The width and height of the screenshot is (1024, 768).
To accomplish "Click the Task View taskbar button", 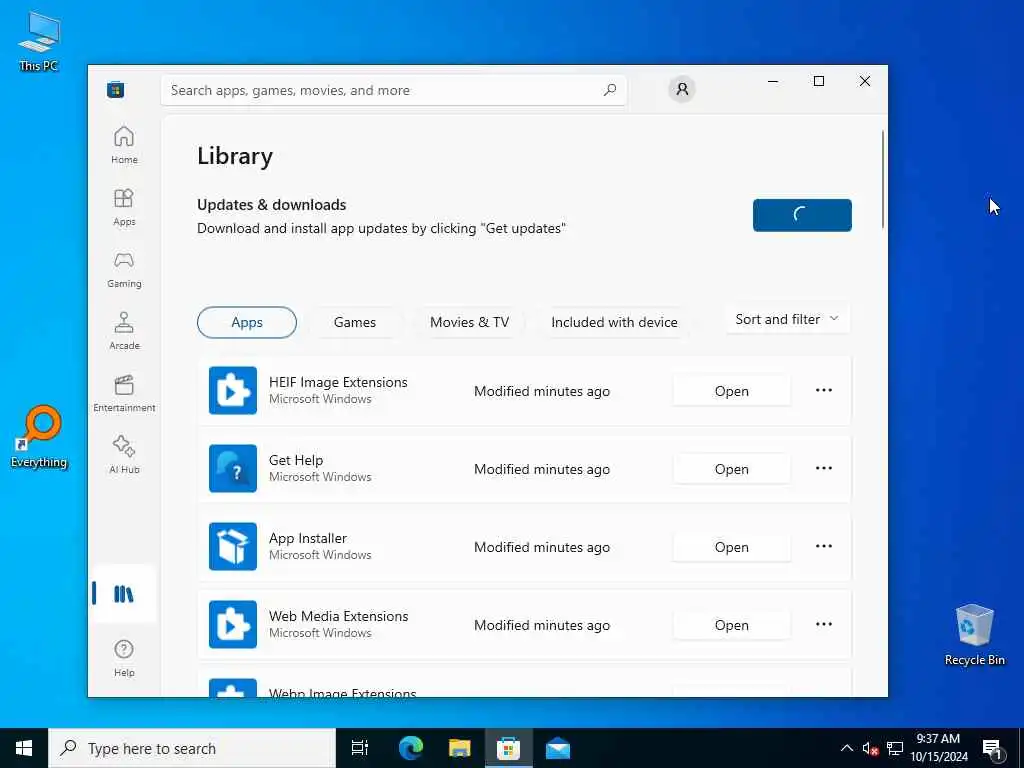I will tap(360, 748).
